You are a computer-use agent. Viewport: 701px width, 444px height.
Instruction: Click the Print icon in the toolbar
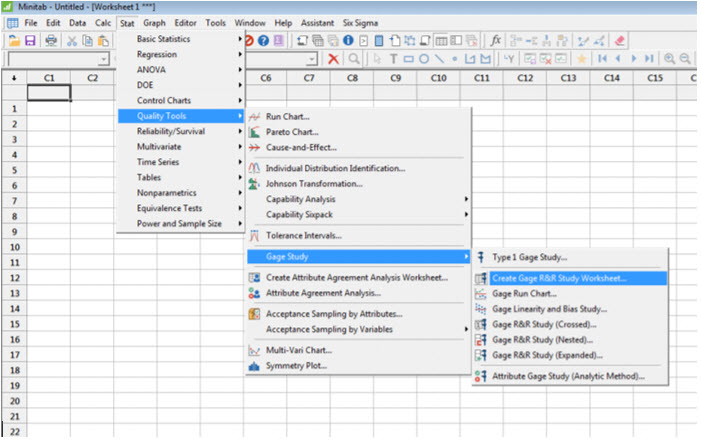pos(51,41)
